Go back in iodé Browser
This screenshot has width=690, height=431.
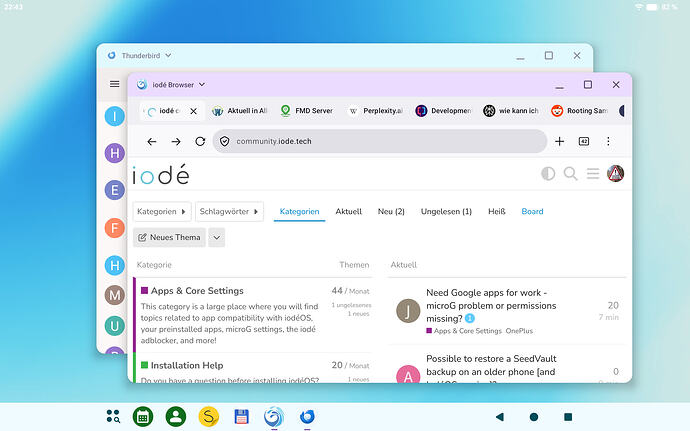click(x=152, y=141)
